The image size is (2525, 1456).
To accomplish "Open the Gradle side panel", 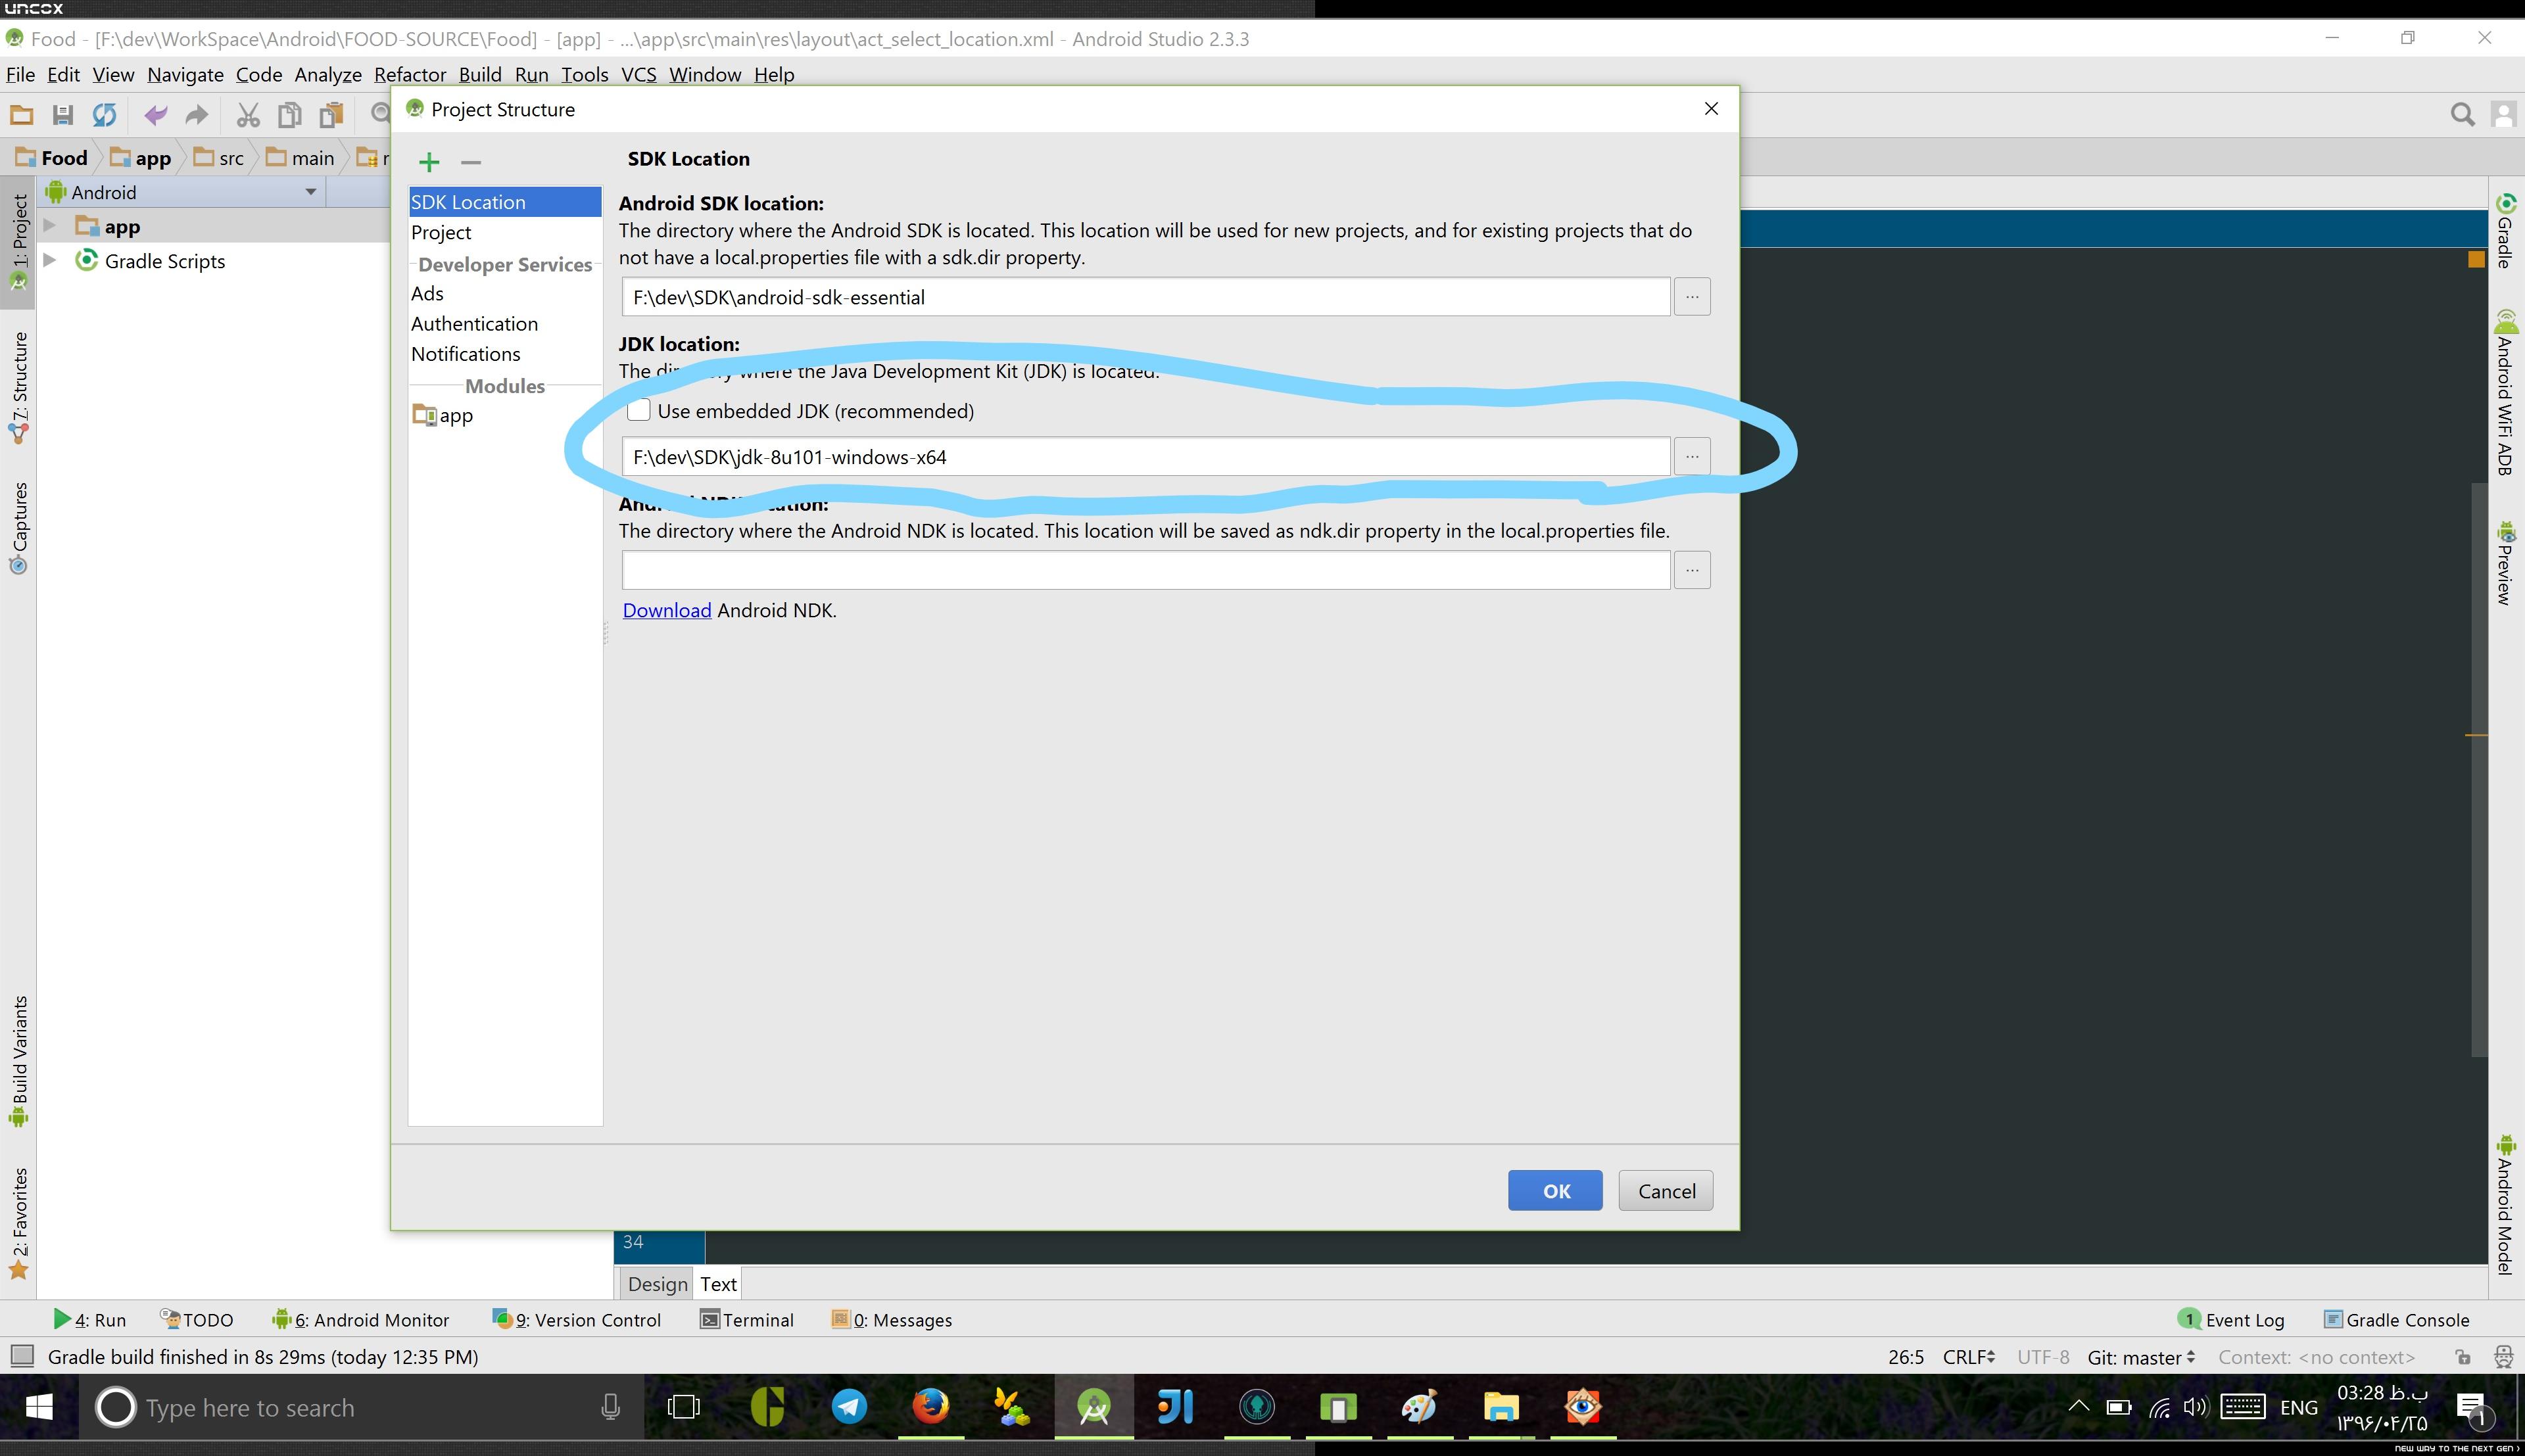I will coord(2505,230).
